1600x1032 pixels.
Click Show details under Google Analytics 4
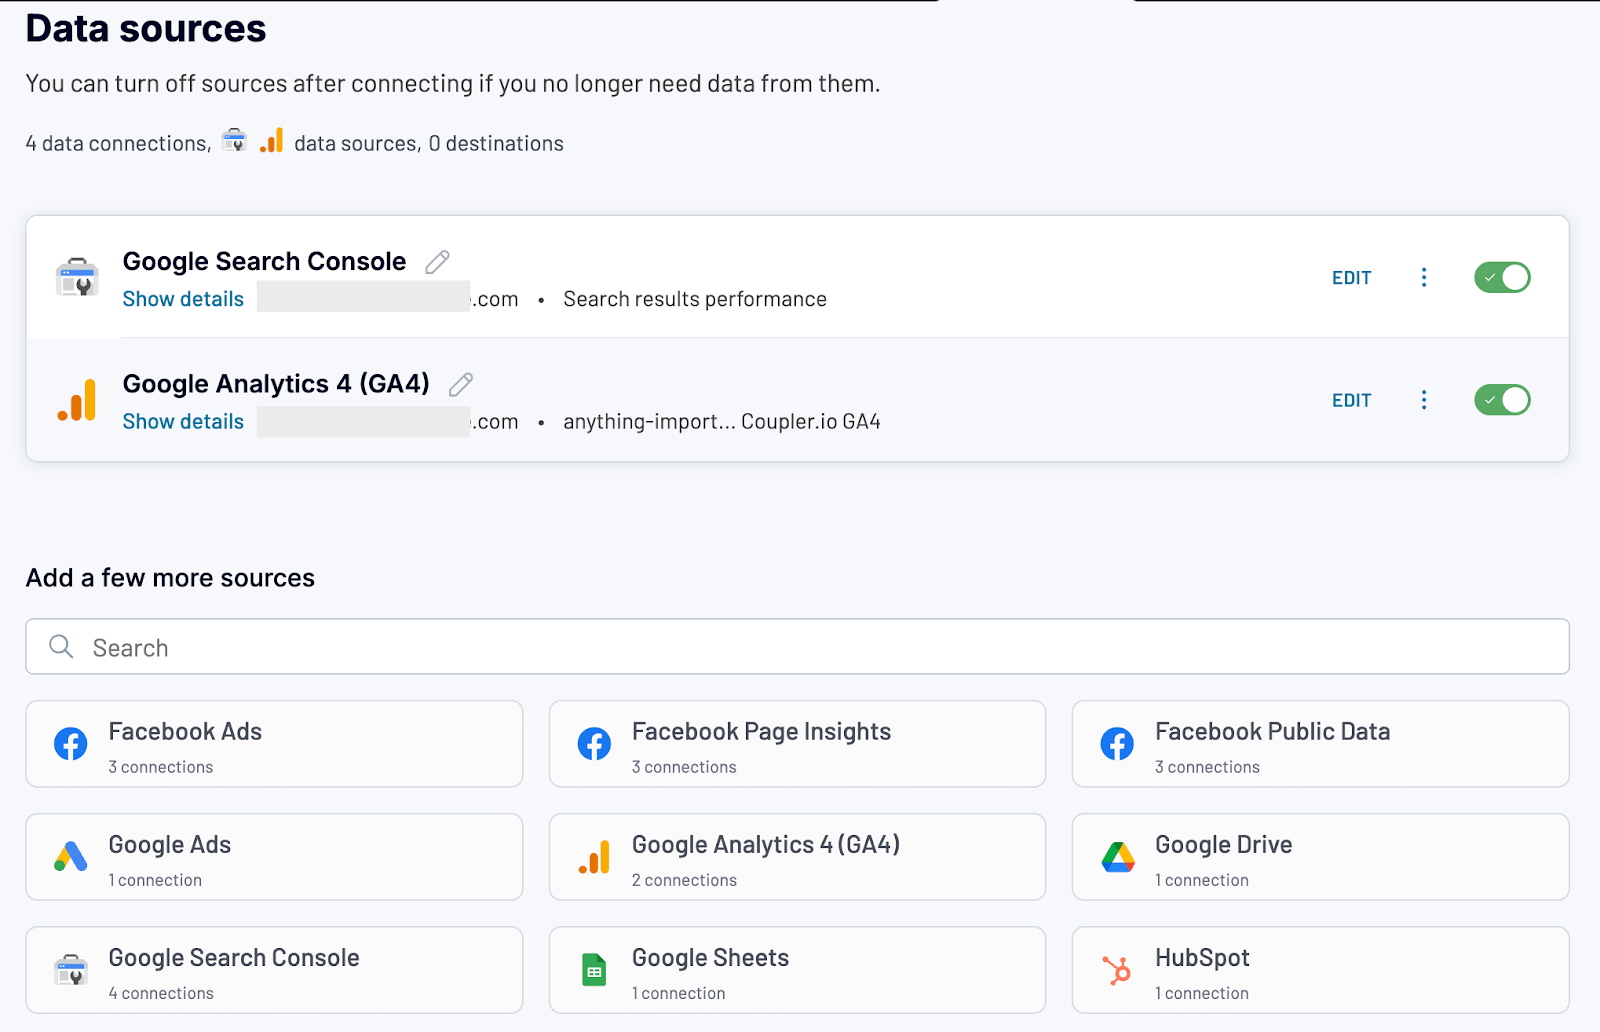tap(183, 421)
